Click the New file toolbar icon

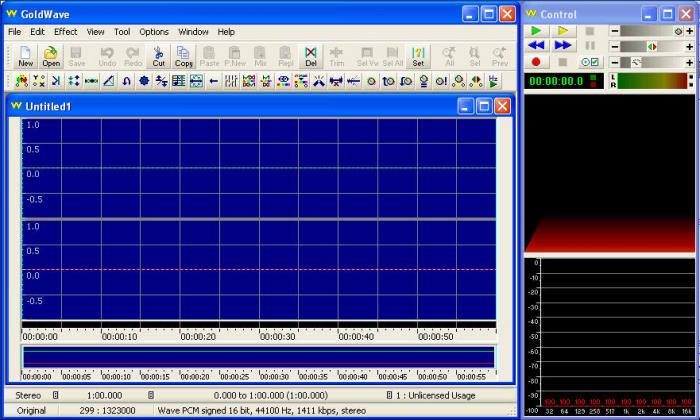(x=25, y=56)
